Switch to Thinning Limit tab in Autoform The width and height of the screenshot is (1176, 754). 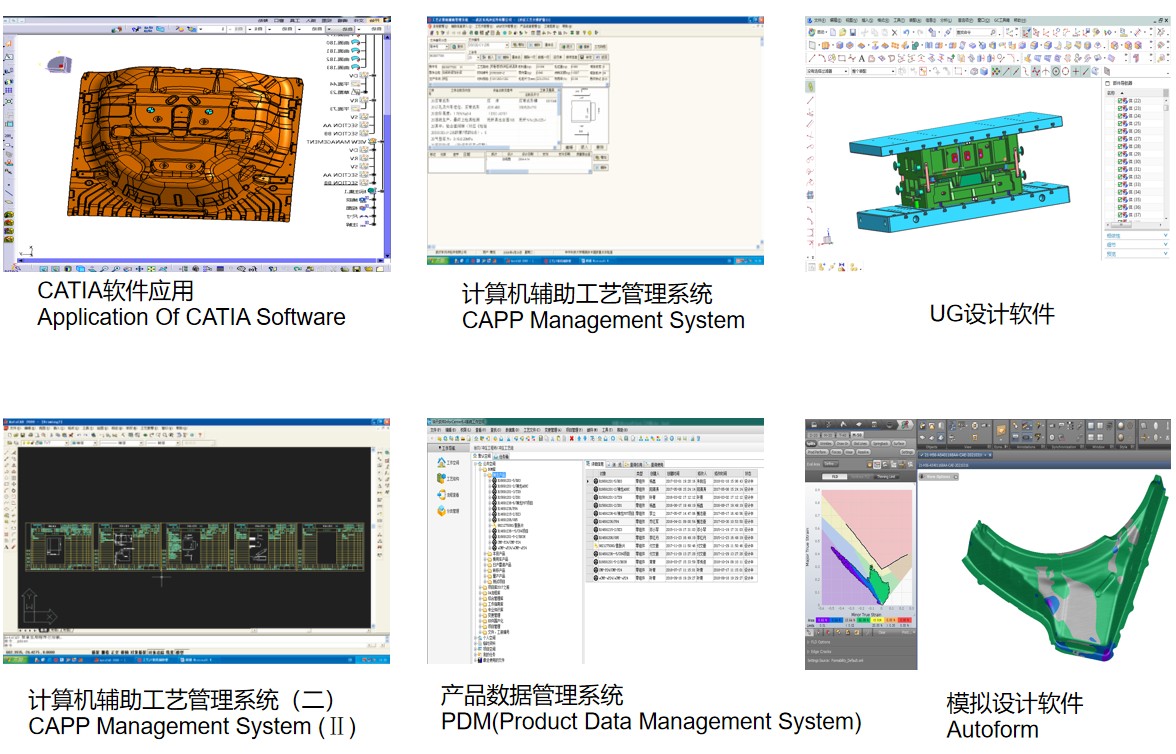886,478
